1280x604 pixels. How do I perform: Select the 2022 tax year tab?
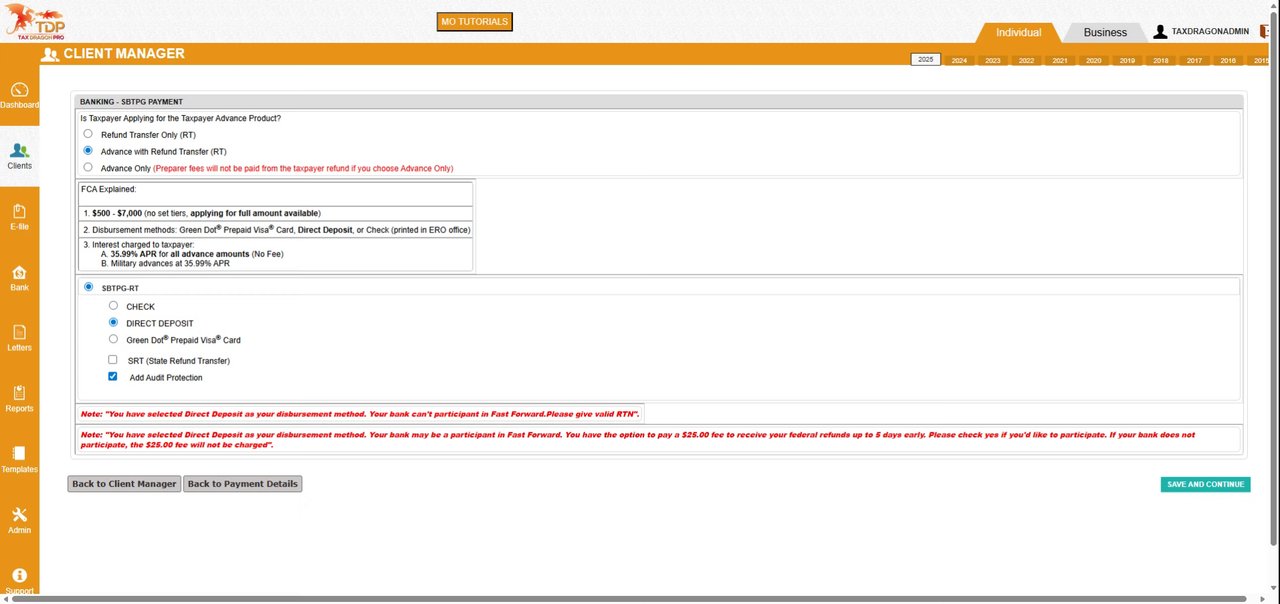coord(1026,60)
